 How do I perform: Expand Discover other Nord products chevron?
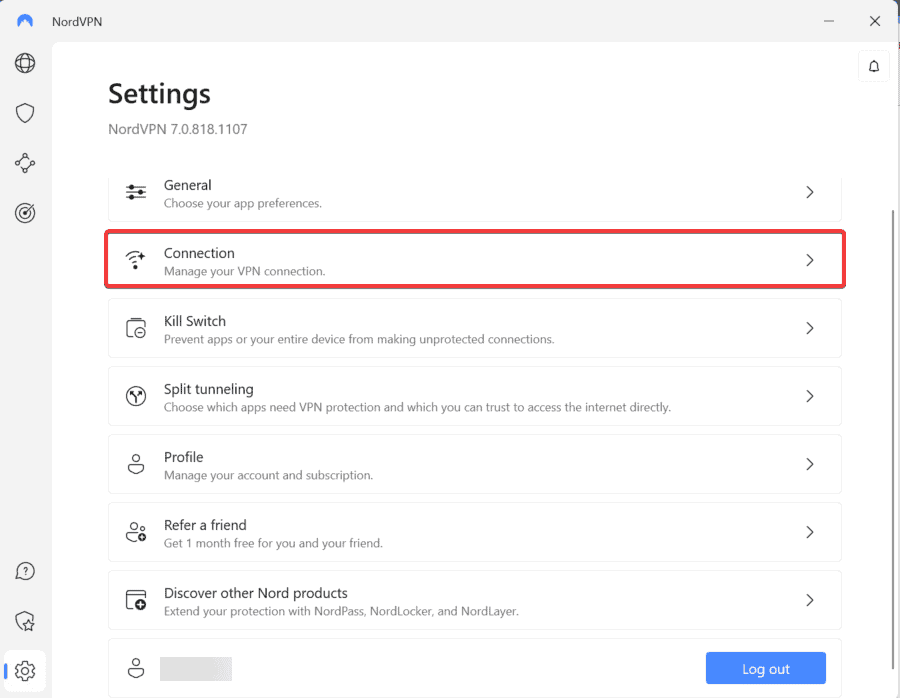pos(810,600)
